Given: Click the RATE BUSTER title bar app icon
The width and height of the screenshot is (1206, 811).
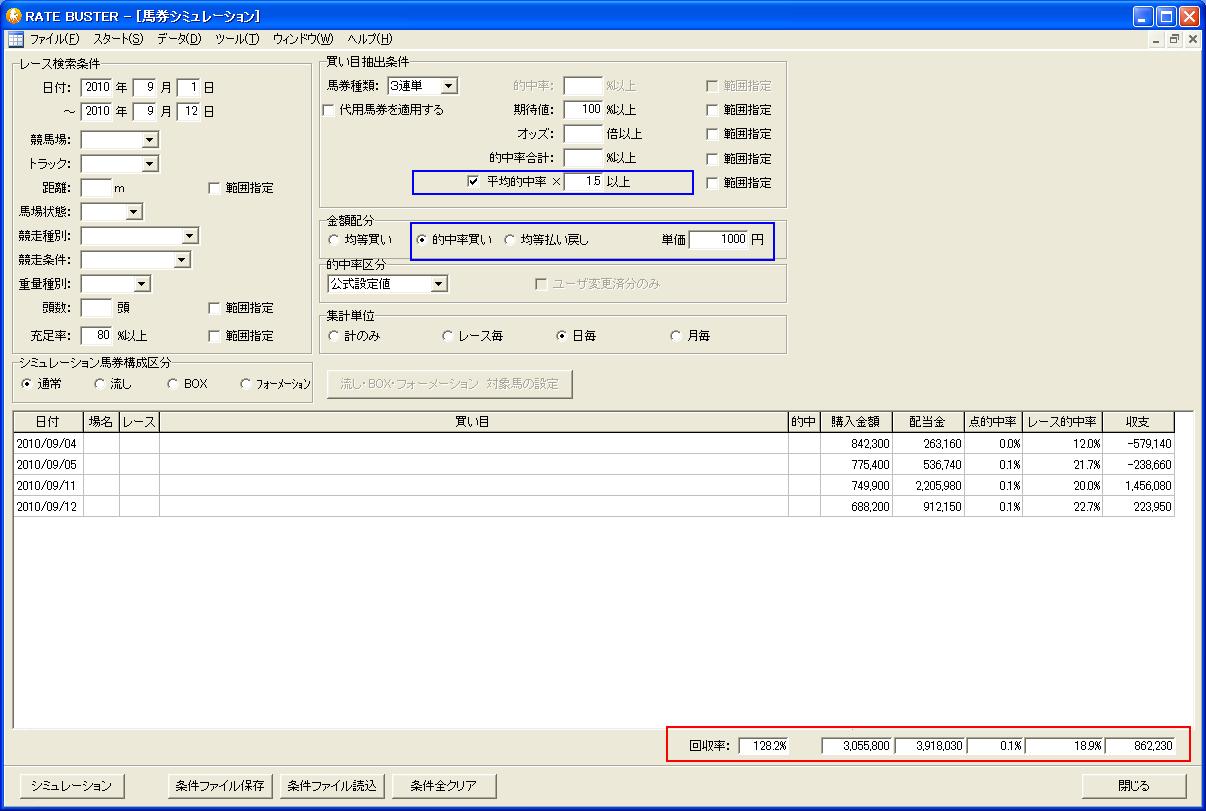Looking at the screenshot, I should click(13, 16).
